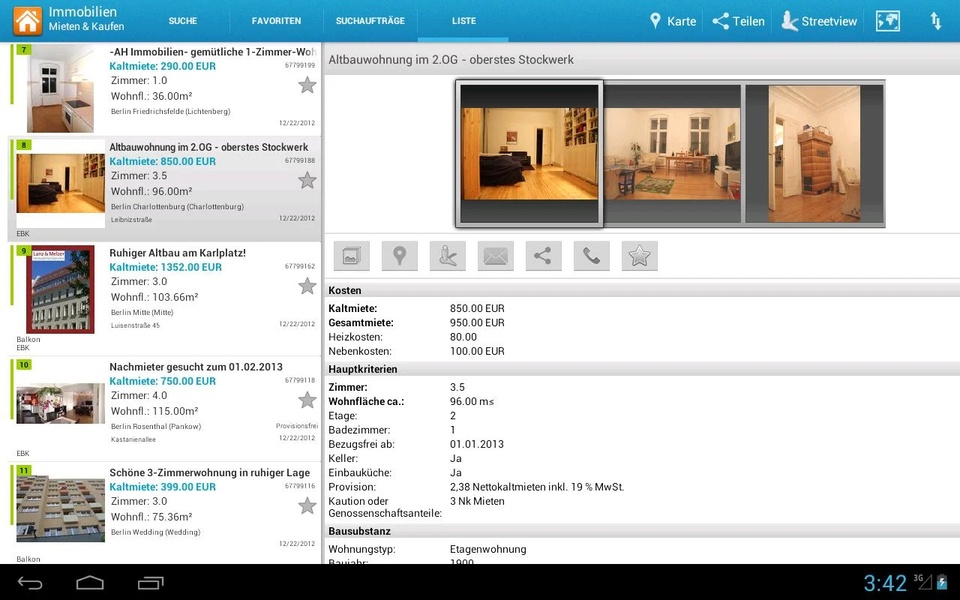The height and width of the screenshot is (600, 960).
Task: Open Streetview from the top bar
Action: tap(819, 21)
